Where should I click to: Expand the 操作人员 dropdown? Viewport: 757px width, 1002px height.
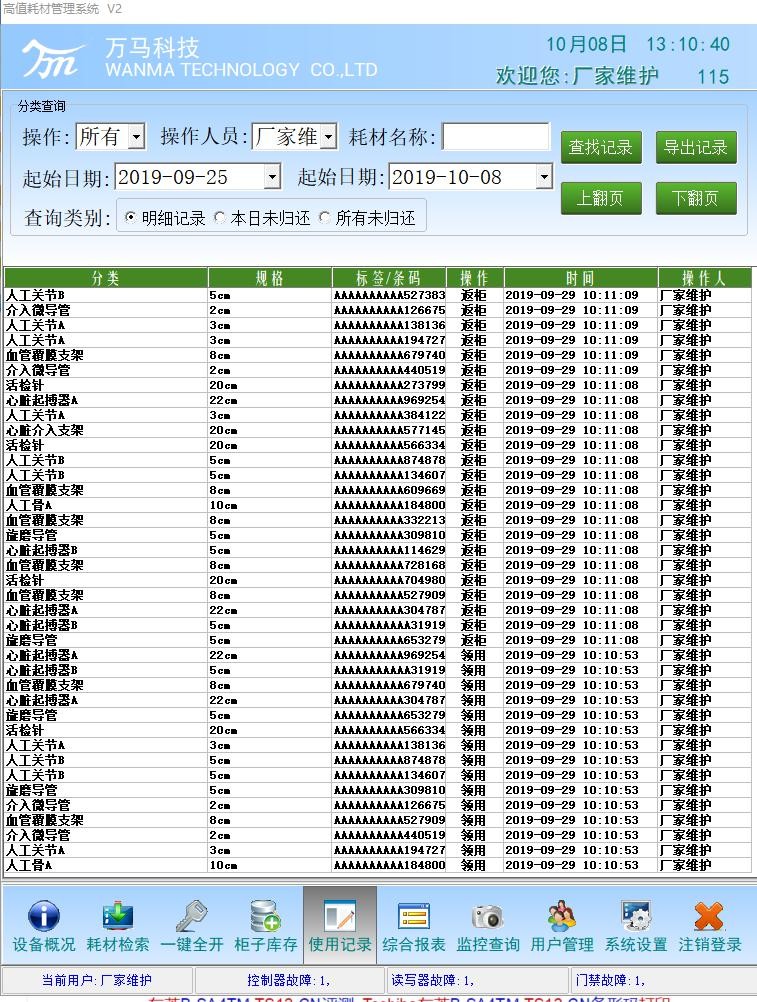tap(328, 137)
